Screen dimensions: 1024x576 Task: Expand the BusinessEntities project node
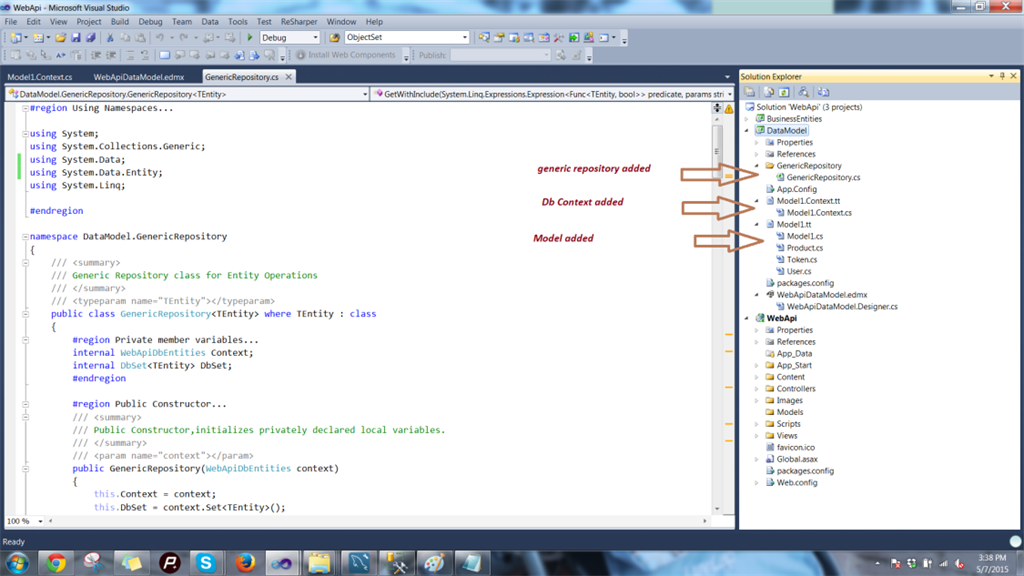click(x=747, y=119)
